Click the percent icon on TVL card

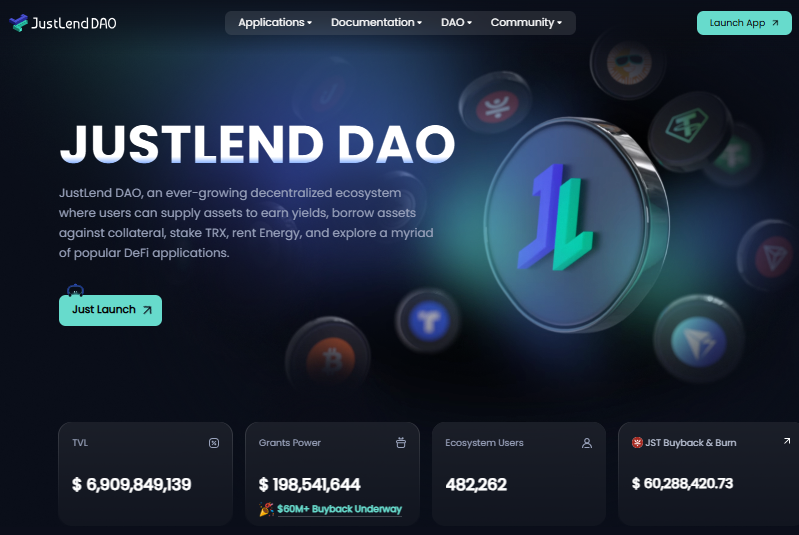pos(214,443)
